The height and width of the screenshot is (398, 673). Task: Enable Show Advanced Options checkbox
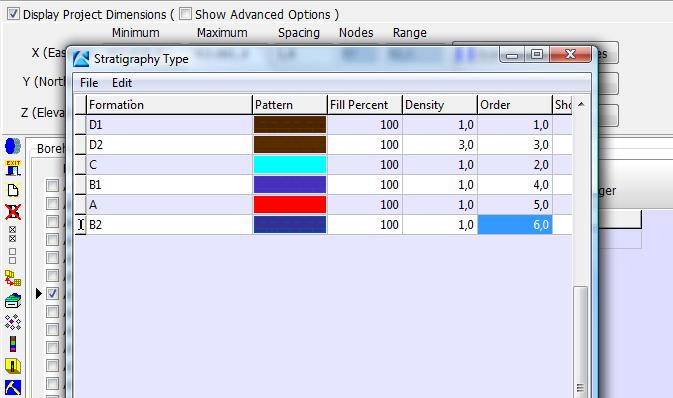[x=185, y=14]
